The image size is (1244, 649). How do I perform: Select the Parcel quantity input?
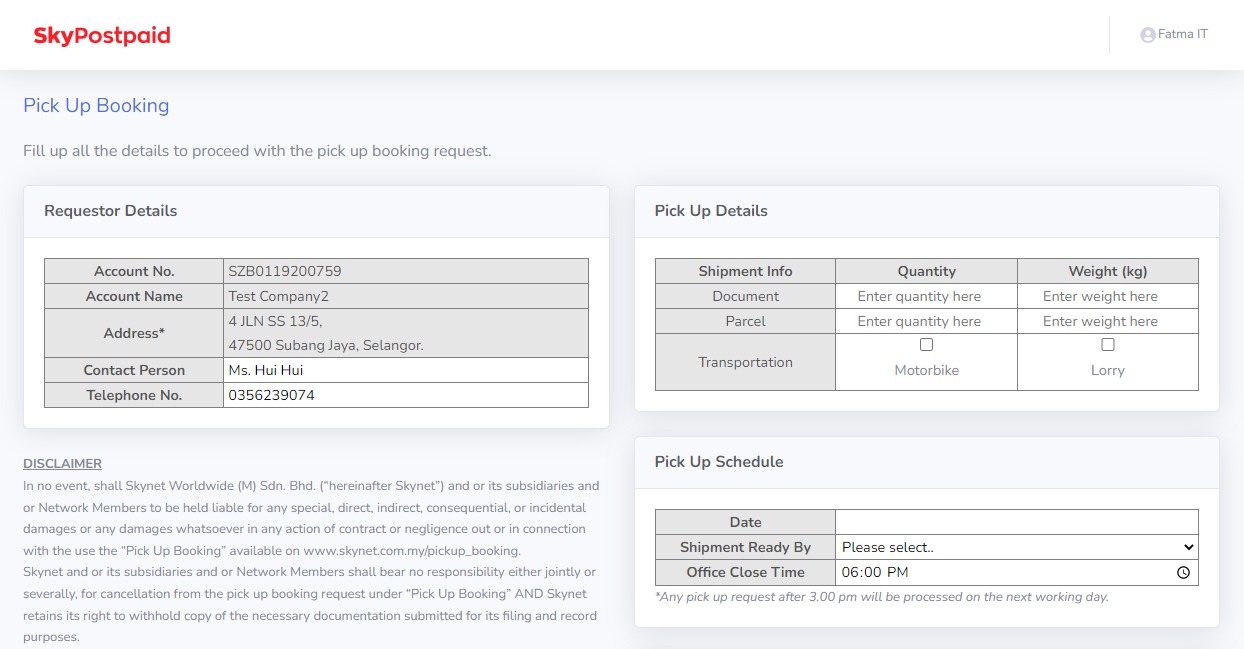[x=926, y=321]
